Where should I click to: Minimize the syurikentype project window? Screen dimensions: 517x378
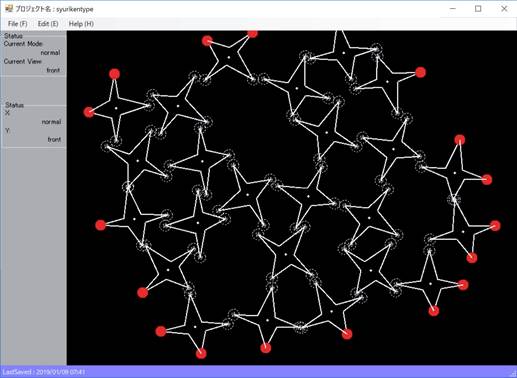pos(453,9)
